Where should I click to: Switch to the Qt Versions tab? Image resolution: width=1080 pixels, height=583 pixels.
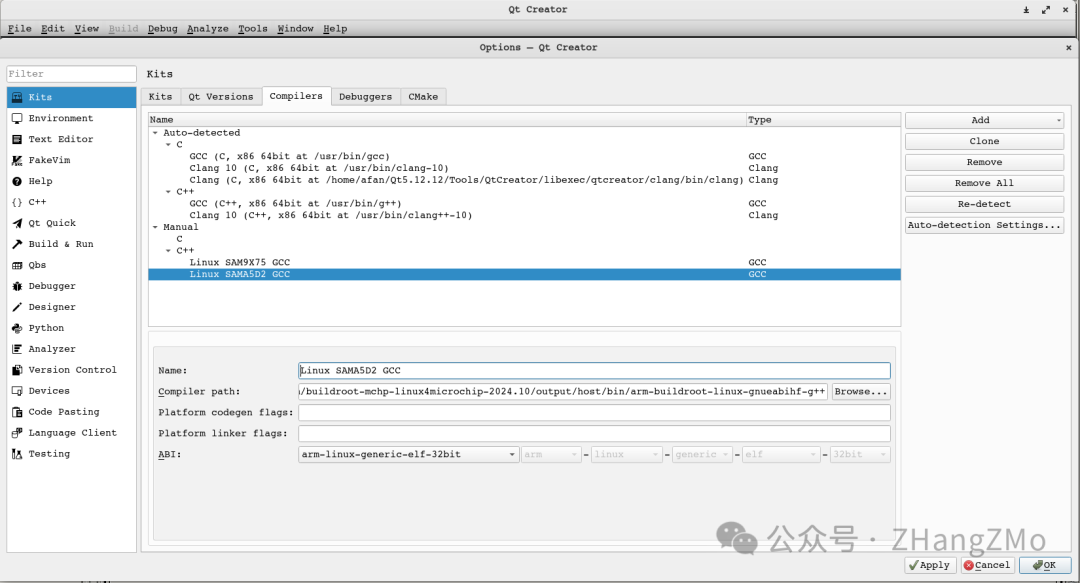[221, 96]
